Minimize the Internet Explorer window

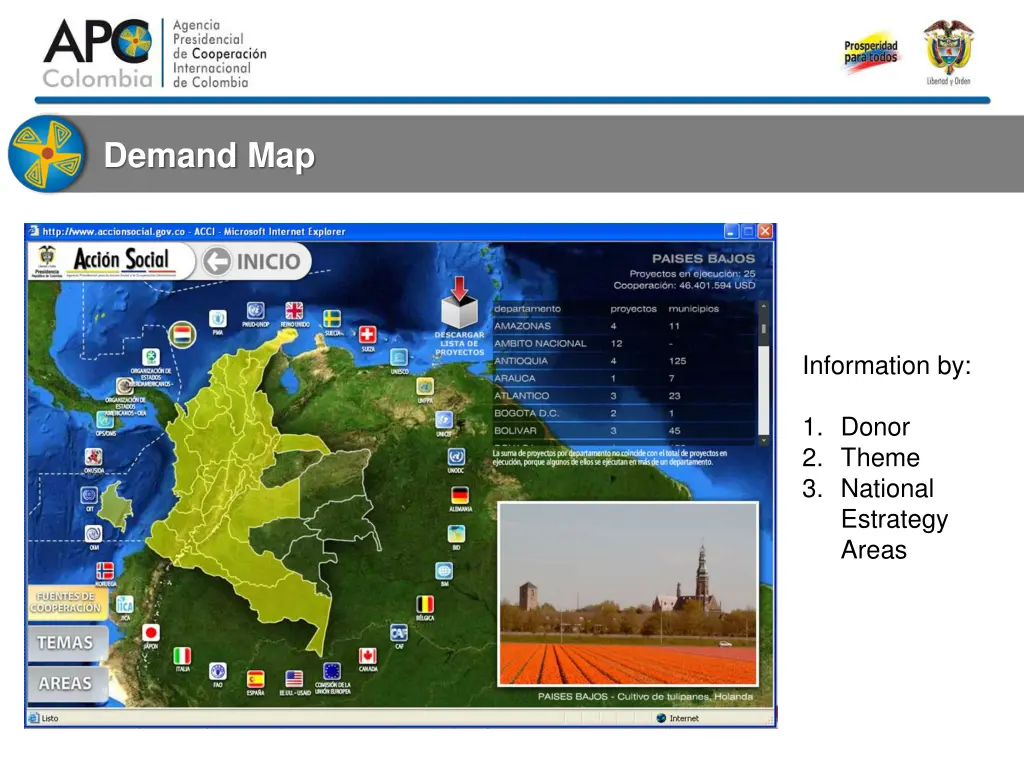[x=731, y=231]
